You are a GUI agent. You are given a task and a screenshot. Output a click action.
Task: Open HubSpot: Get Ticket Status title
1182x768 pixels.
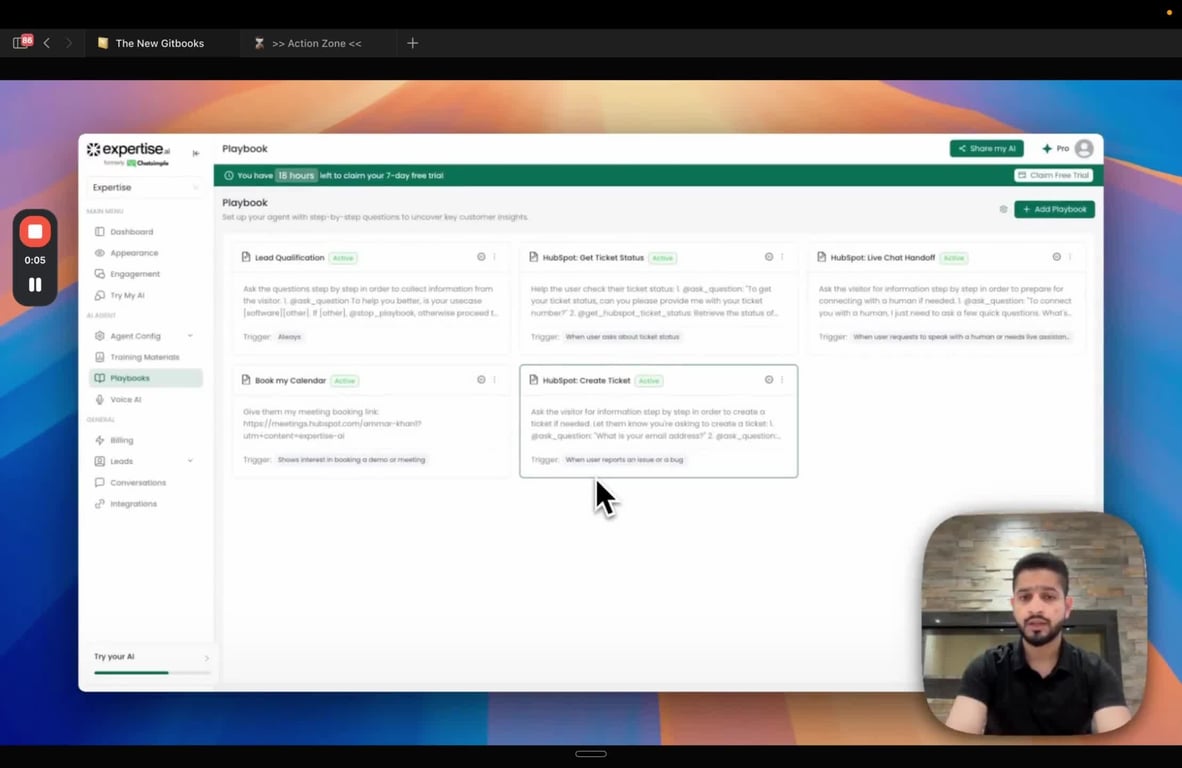click(x=593, y=258)
